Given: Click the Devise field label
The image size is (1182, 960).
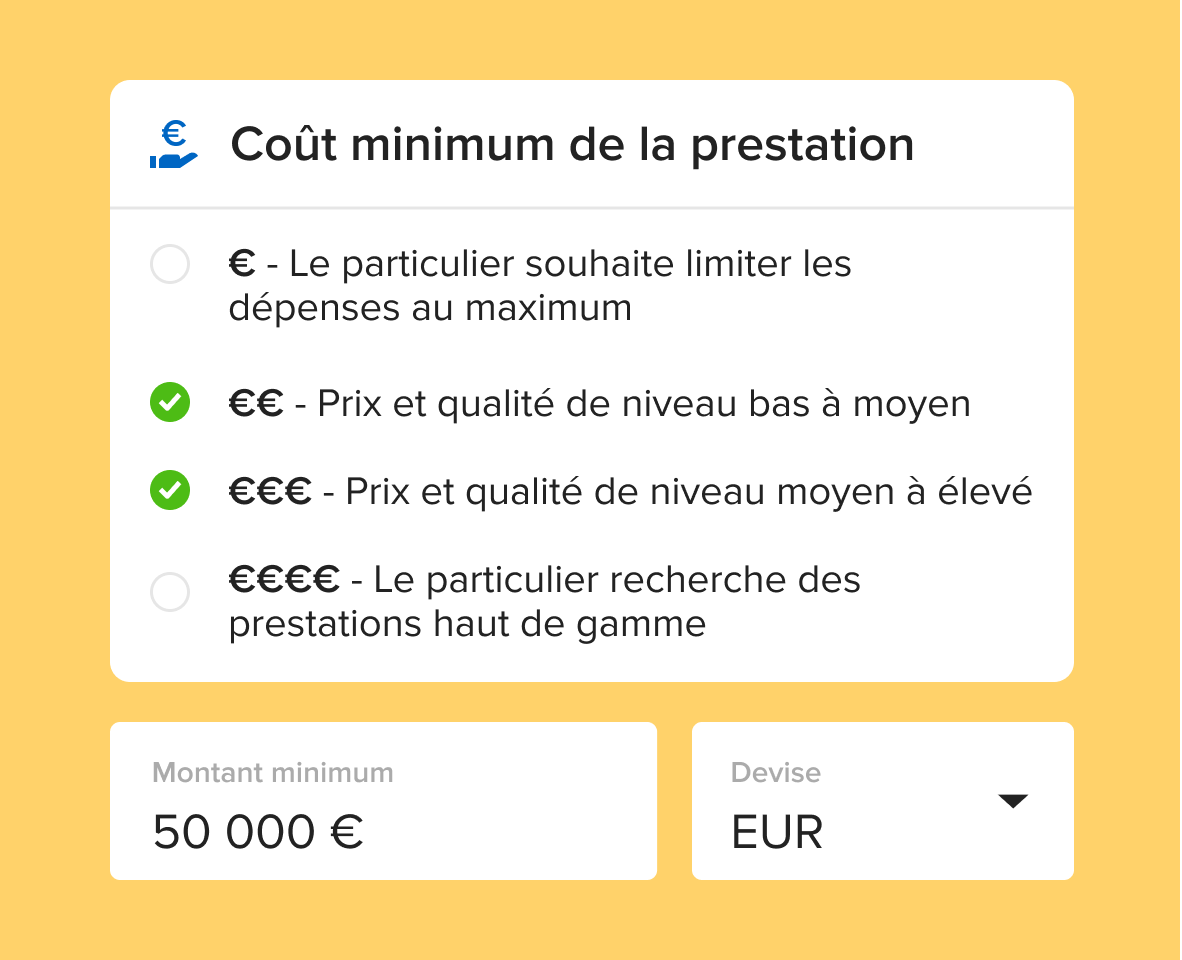Looking at the screenshot, I should click(x=775, y=773).
